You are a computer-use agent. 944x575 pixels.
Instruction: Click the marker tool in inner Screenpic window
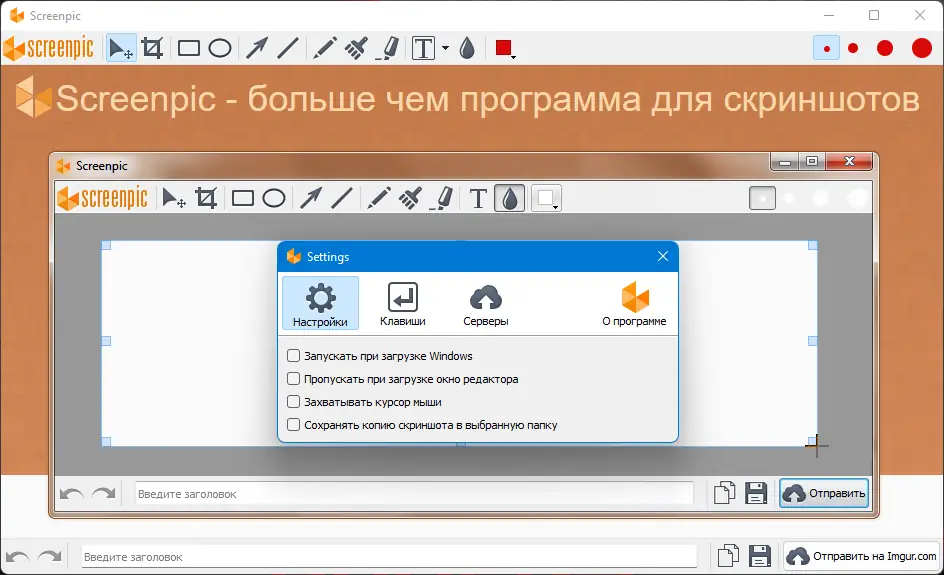(442, 198)
